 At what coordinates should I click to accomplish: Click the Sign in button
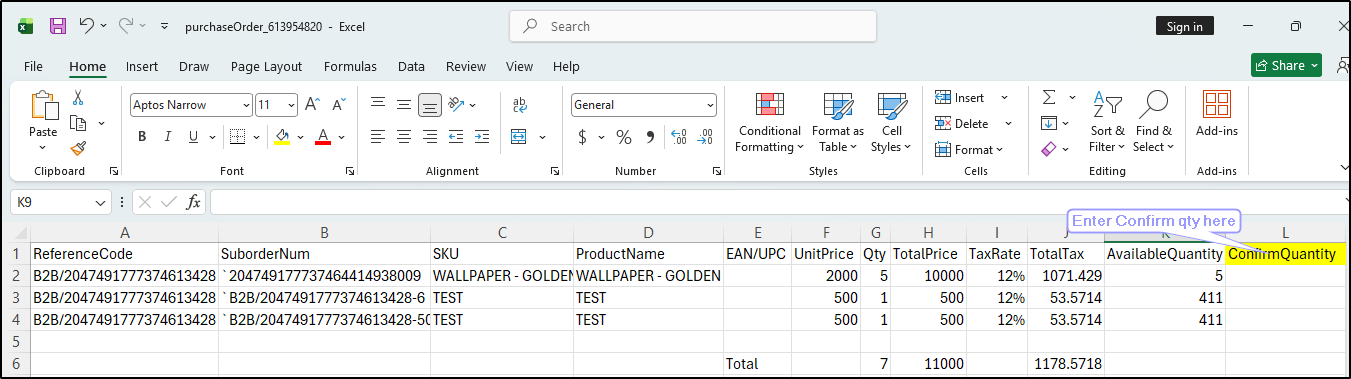1185,26
